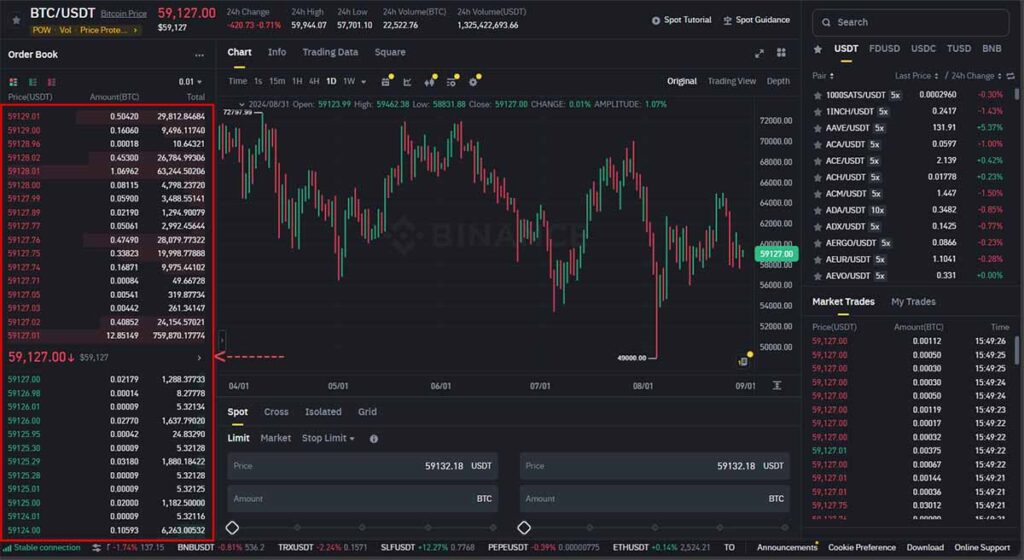This screenshot has width=1024, height=560.
Task: Open the Order Book more options menu
Action: [x=199, y=55]
